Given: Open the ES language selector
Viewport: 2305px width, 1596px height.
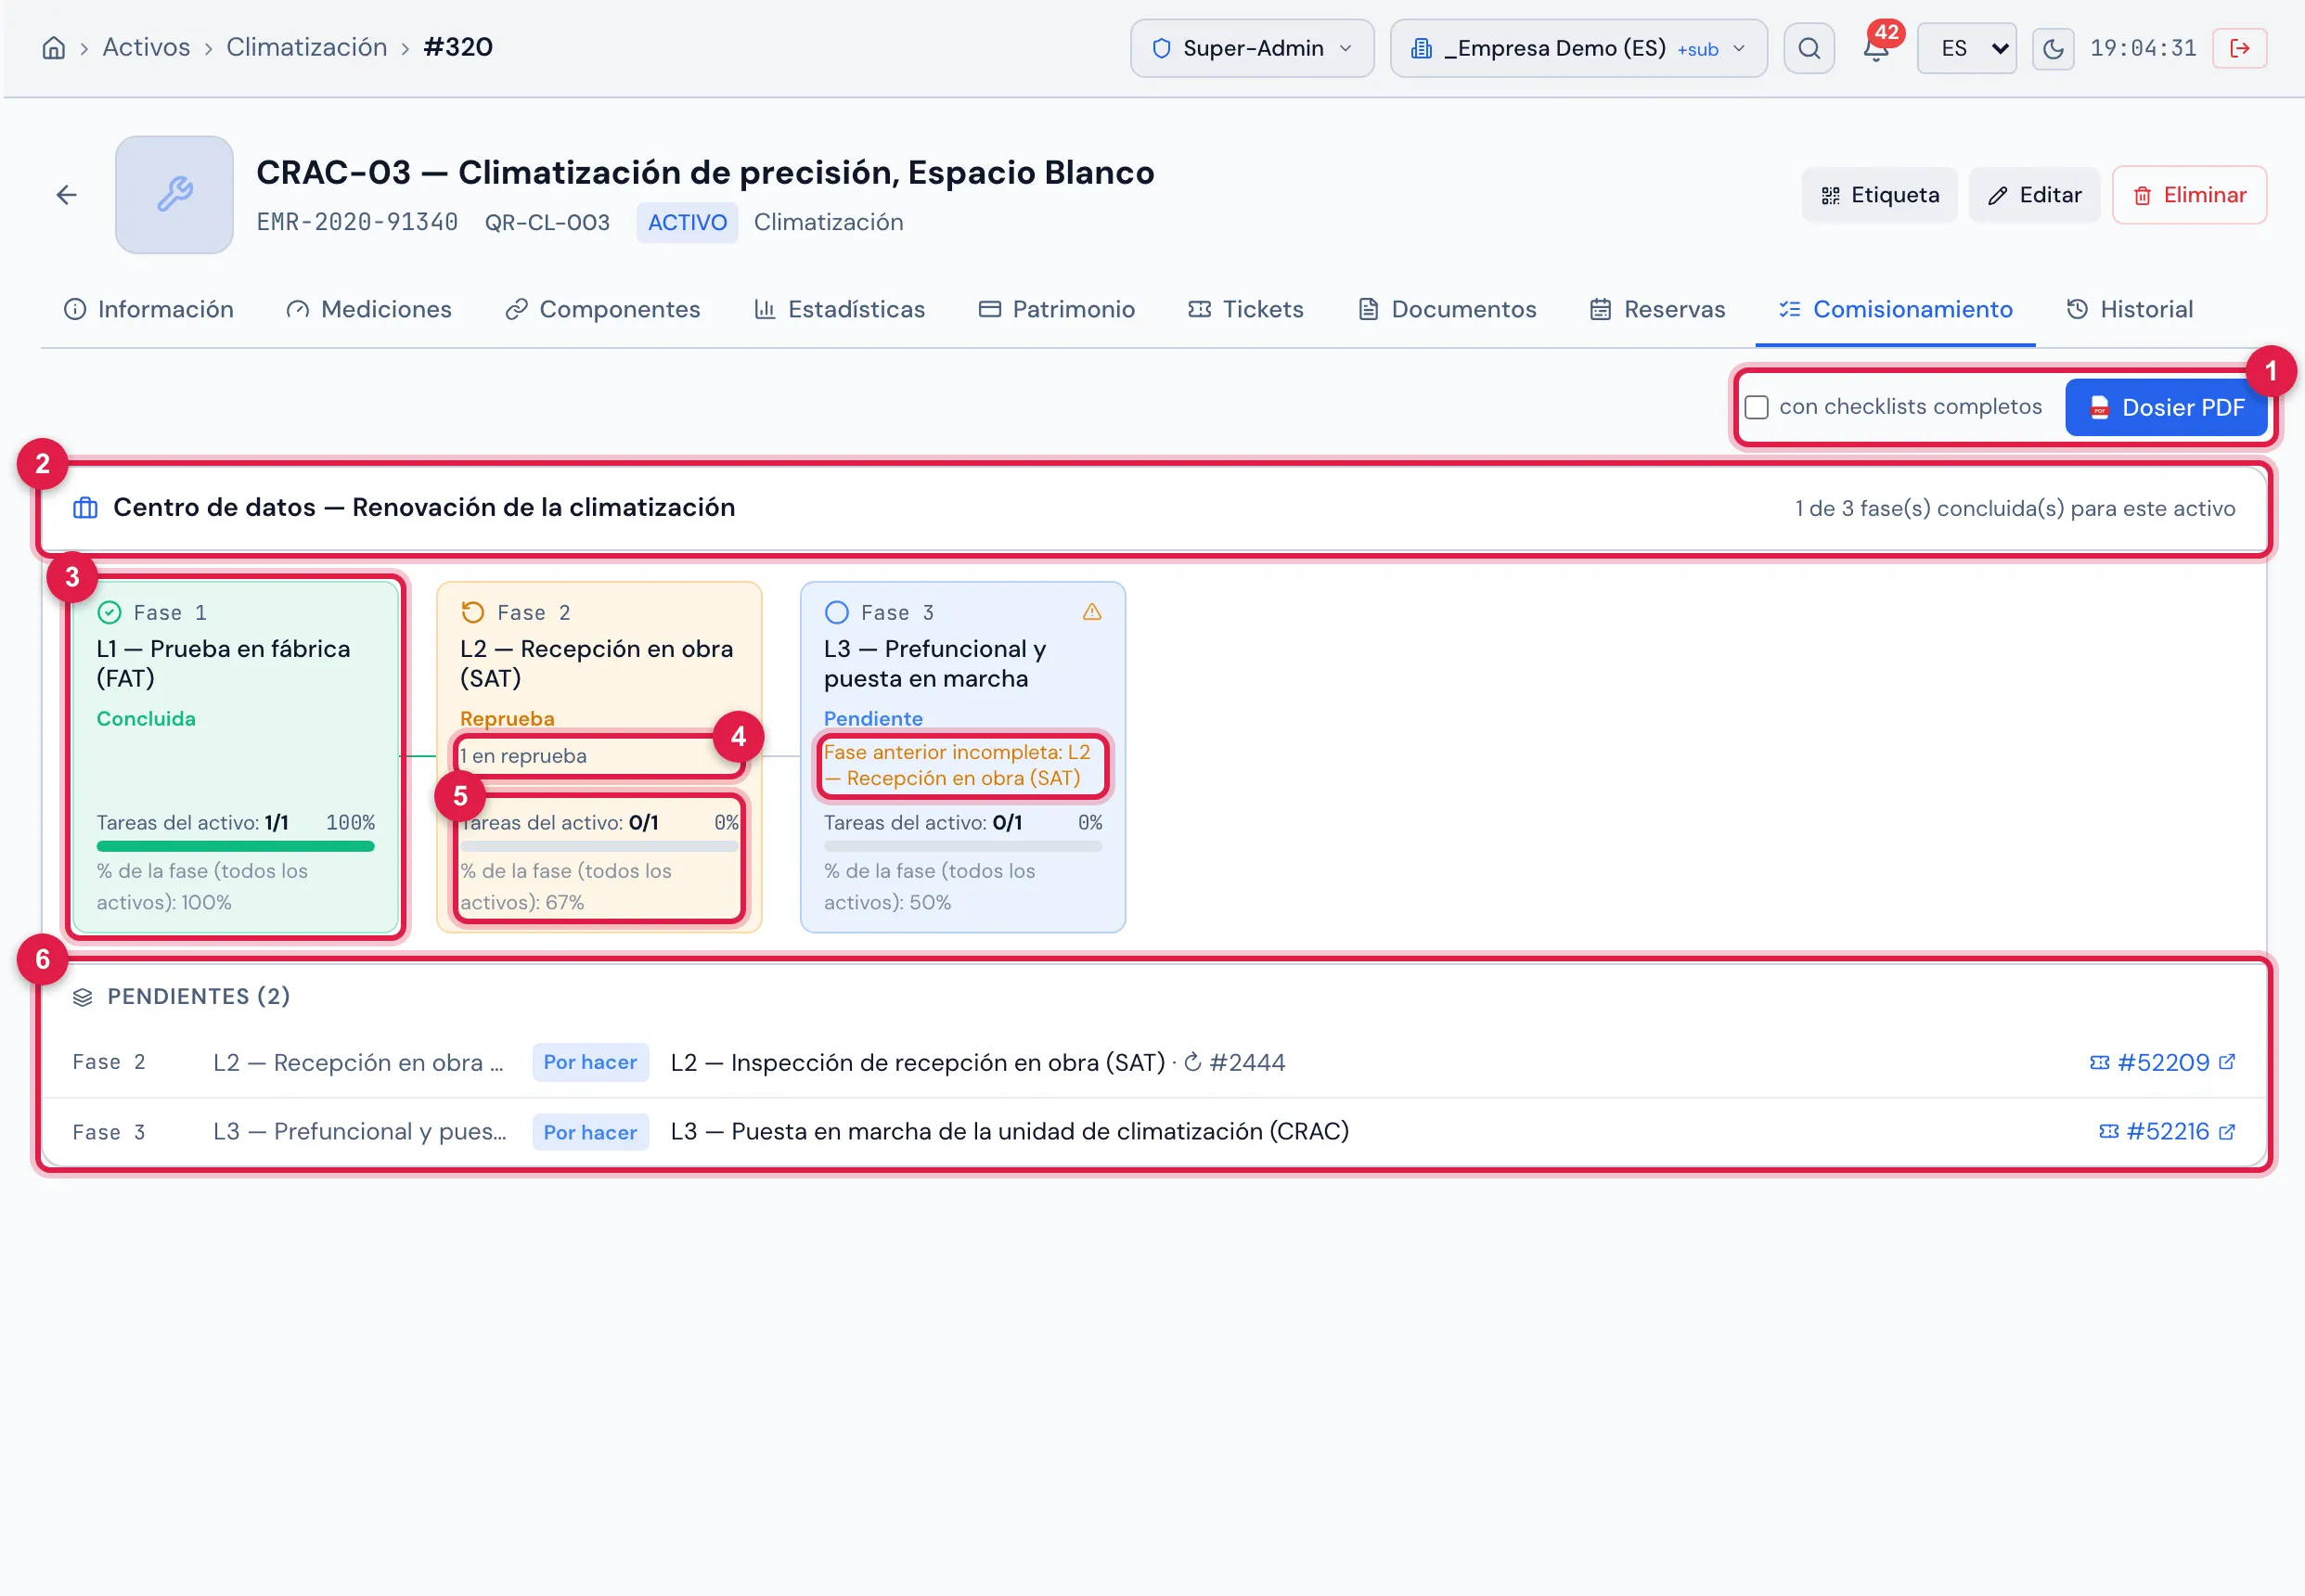Looking at the screenshot, I should click(x=1965, y=48).
